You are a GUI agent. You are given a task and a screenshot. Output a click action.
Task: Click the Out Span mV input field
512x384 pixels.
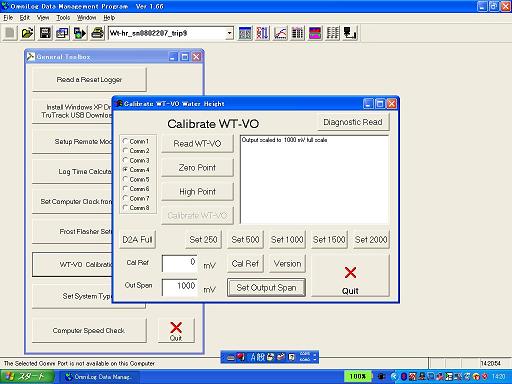pos(180,287)
